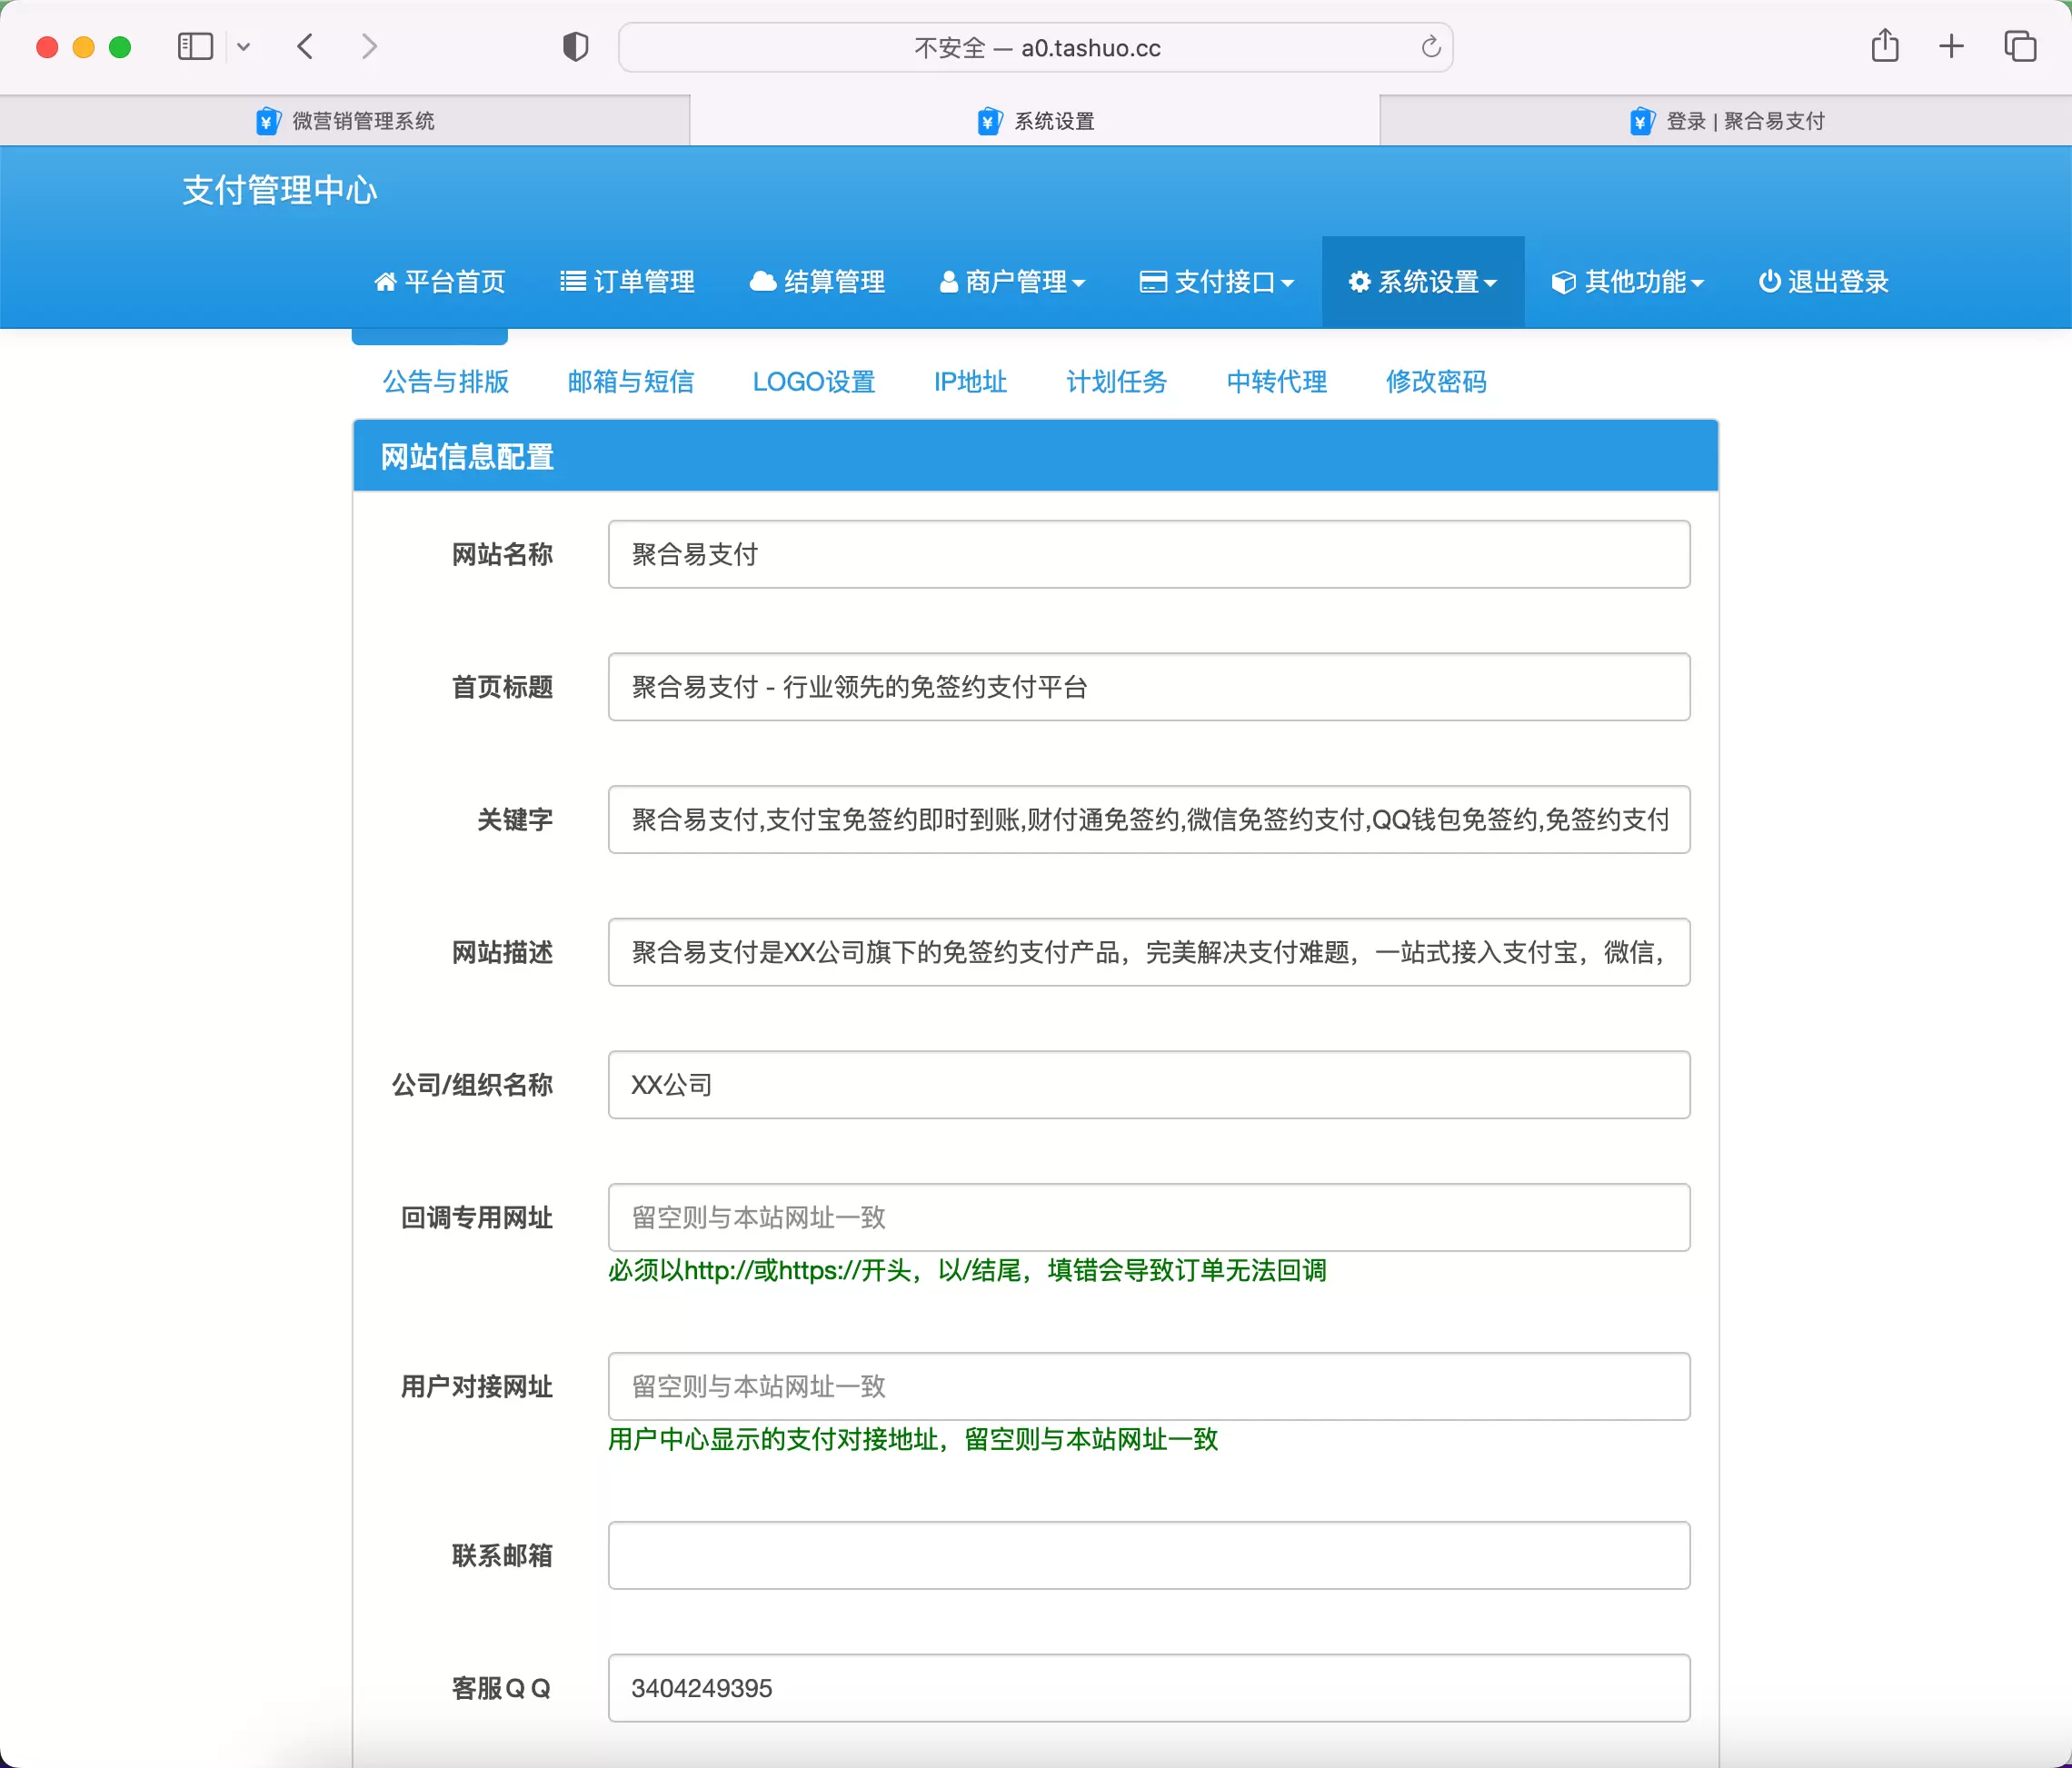The image size is (2072, 1768).
Task: Open the IP地址 settings link
Action: coord(970,382)
